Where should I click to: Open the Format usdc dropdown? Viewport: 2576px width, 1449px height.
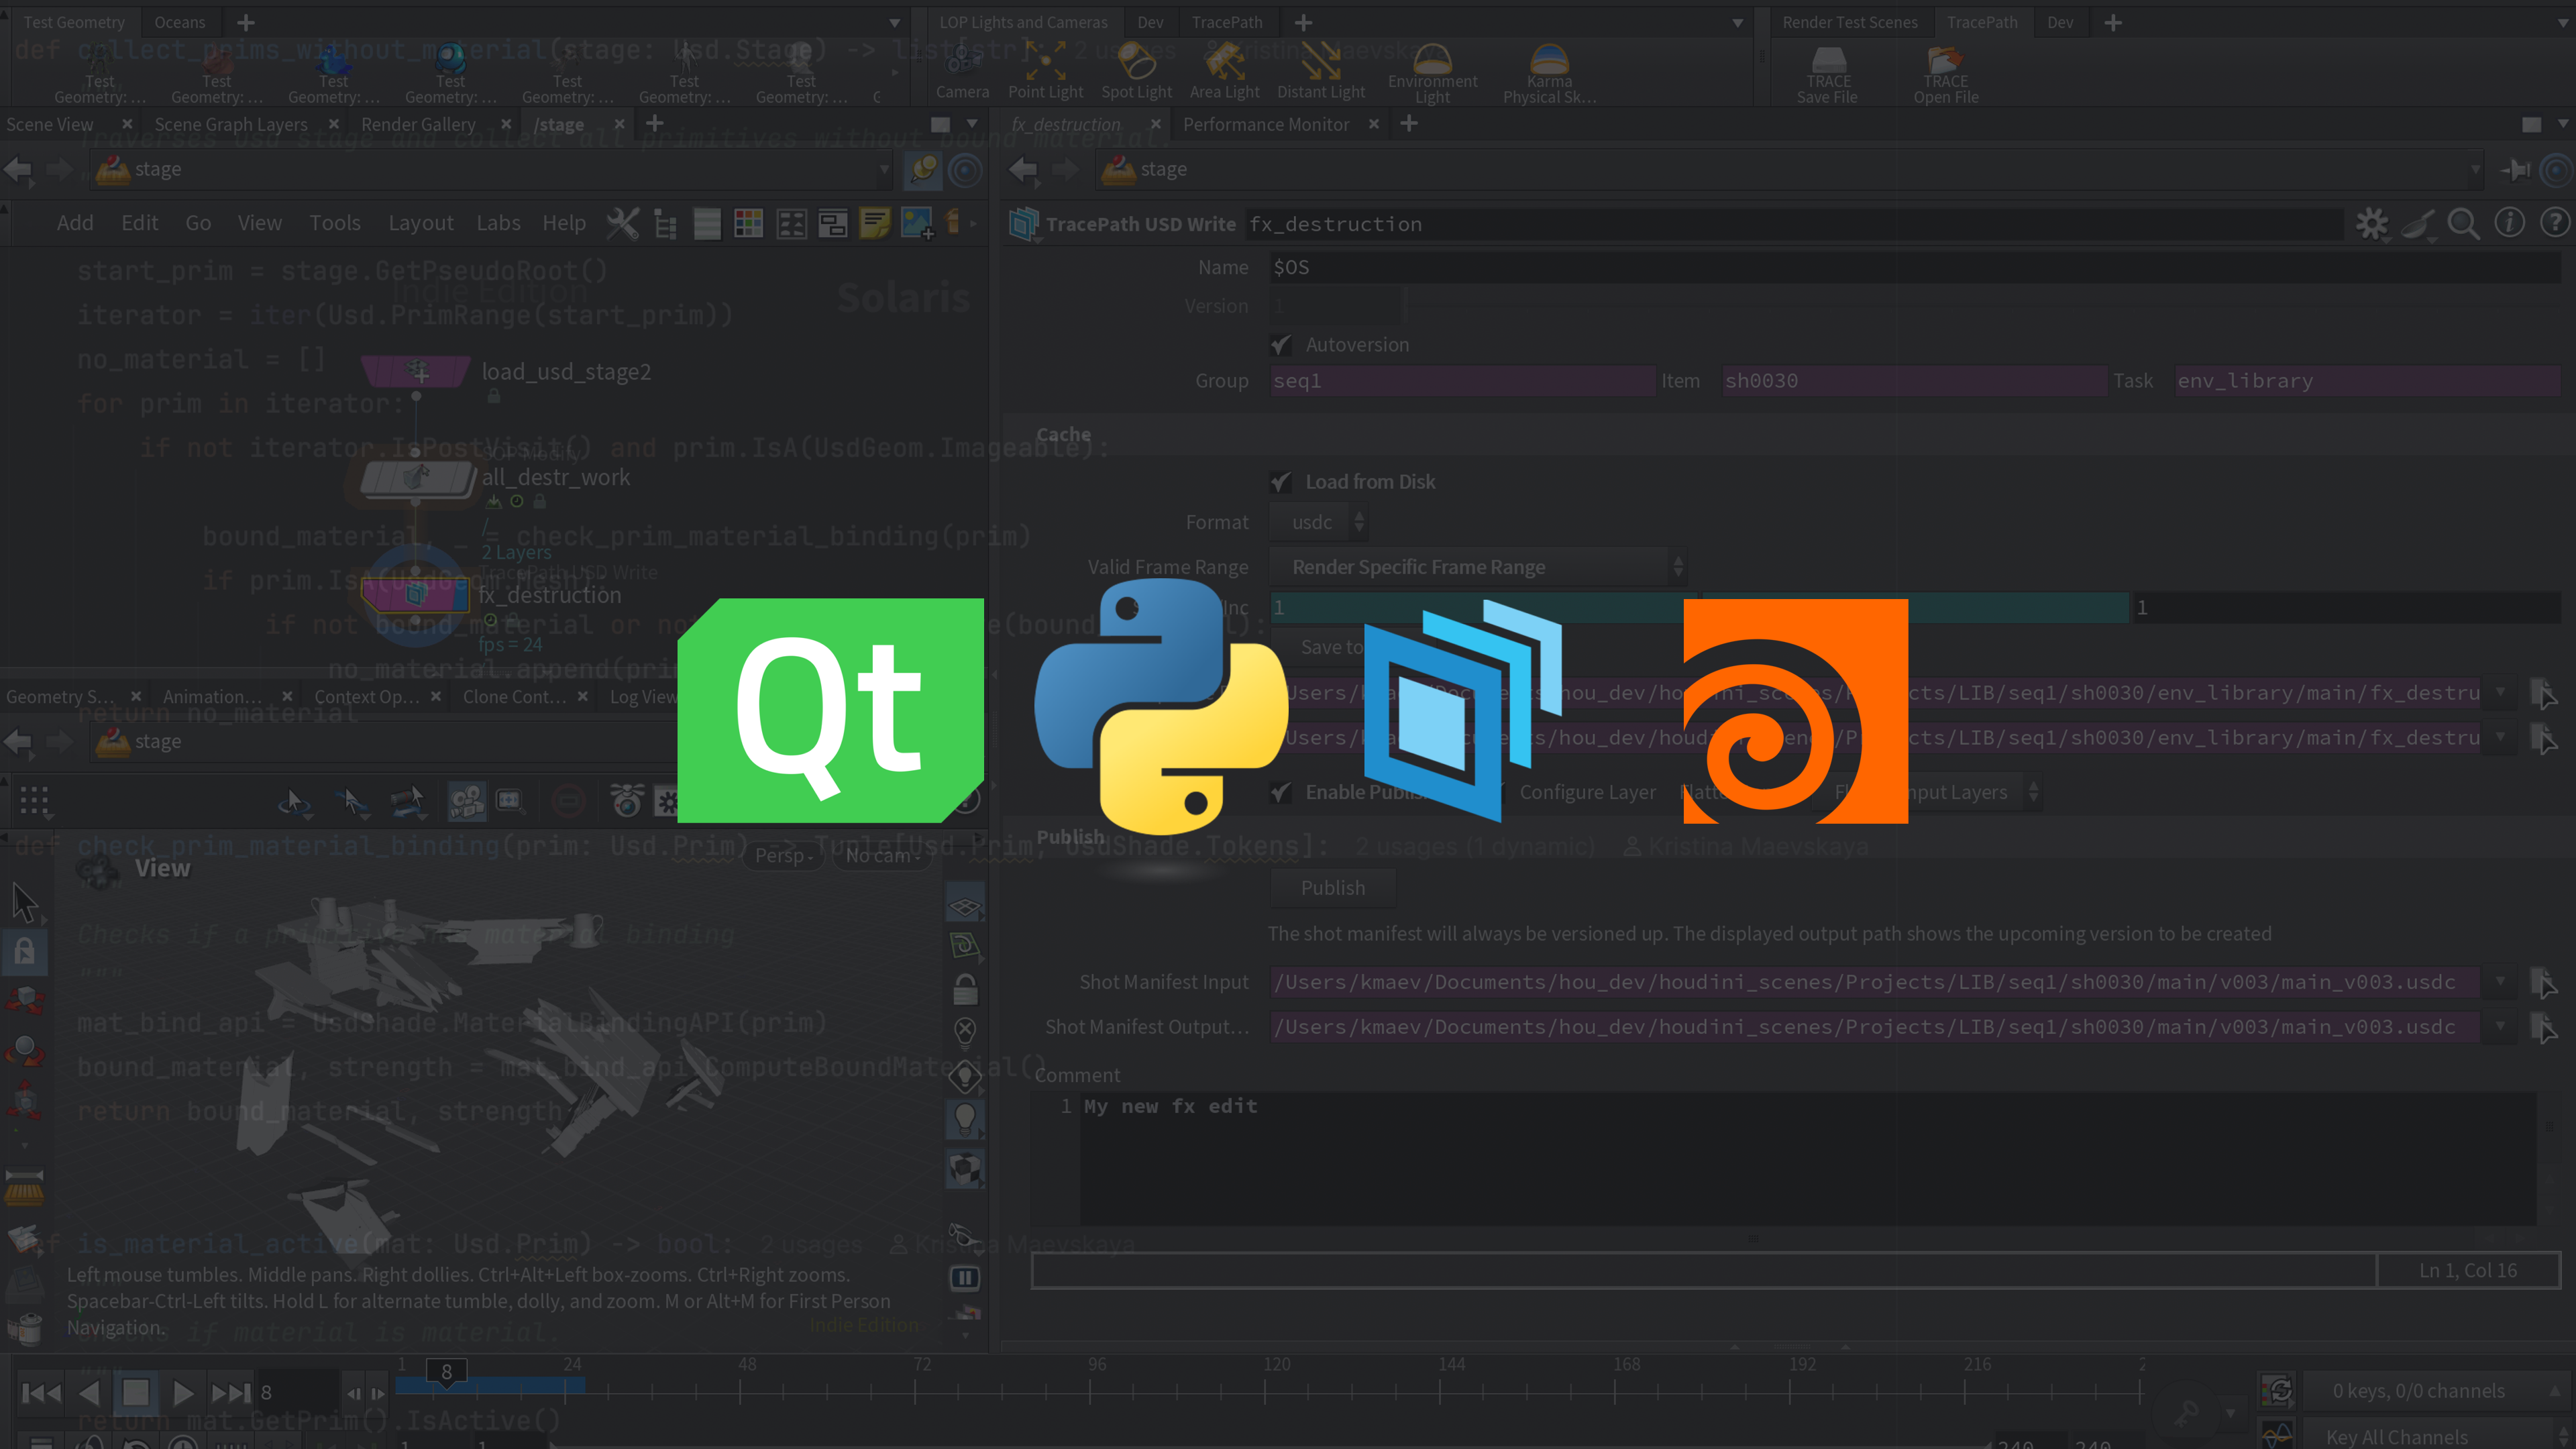coord(1318,523)
